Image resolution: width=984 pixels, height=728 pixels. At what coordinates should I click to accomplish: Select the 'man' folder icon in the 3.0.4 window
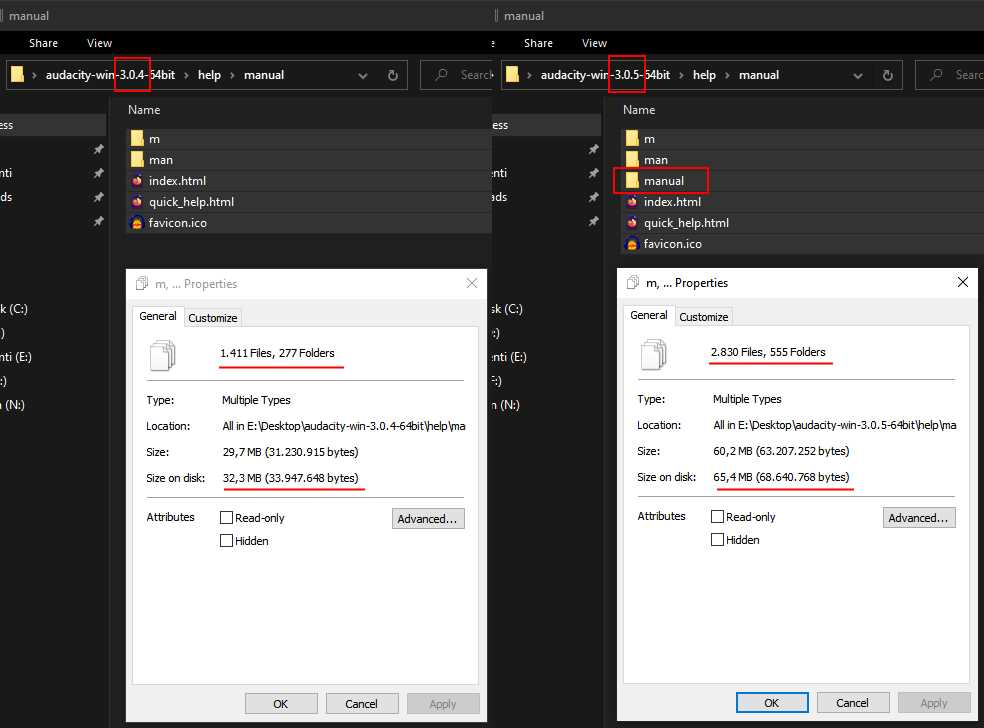pyautogui.click(x=137, y=159)
